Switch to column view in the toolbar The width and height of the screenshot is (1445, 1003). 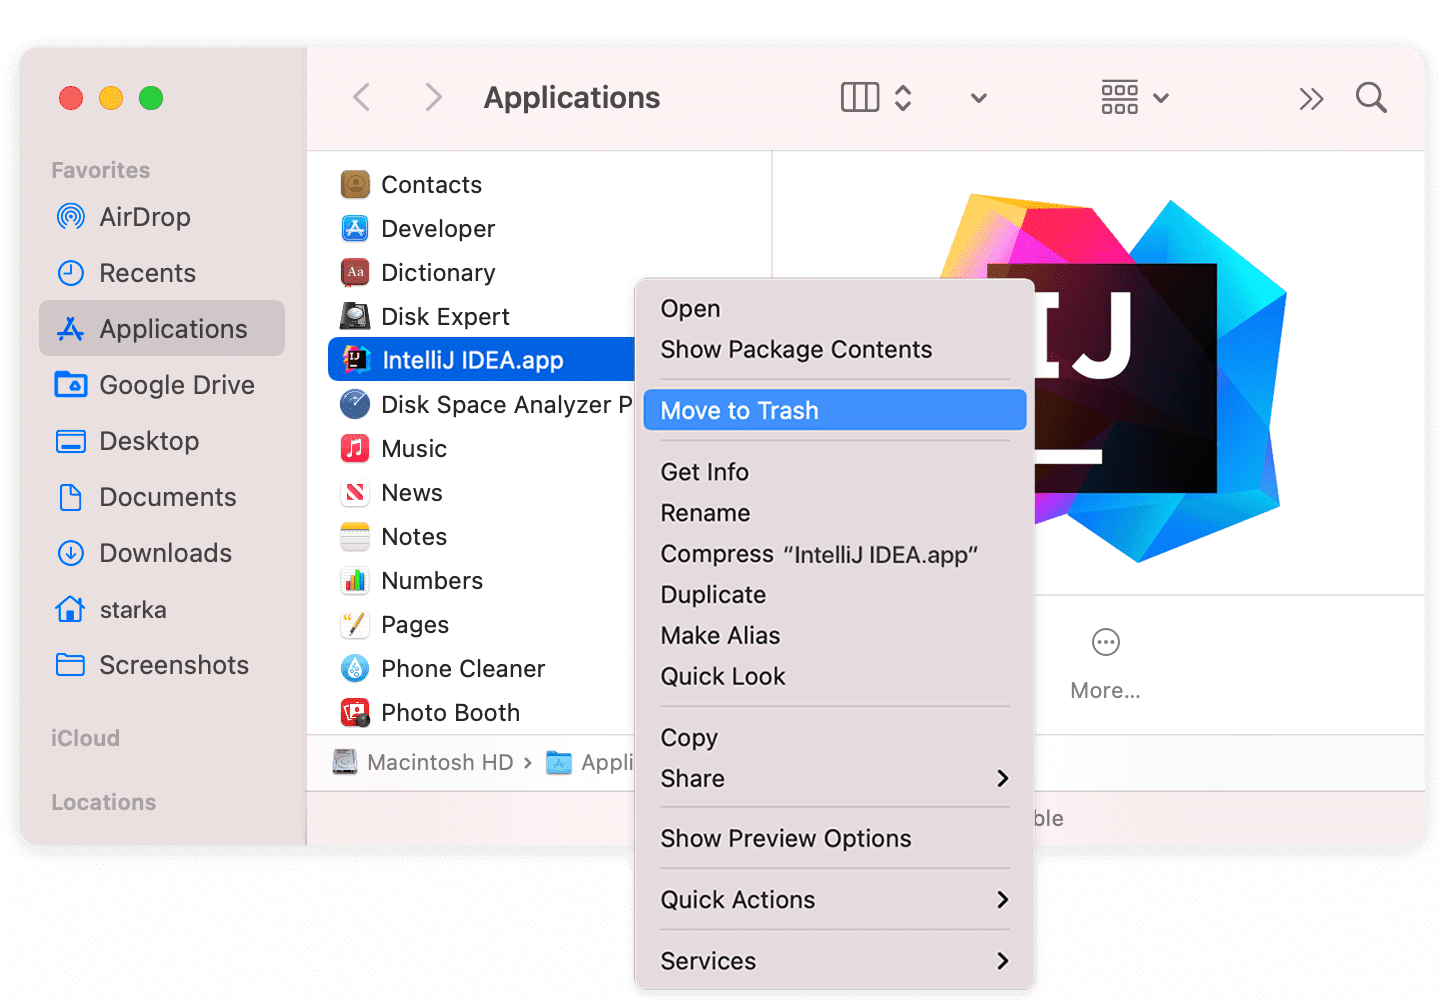[859, 97]
